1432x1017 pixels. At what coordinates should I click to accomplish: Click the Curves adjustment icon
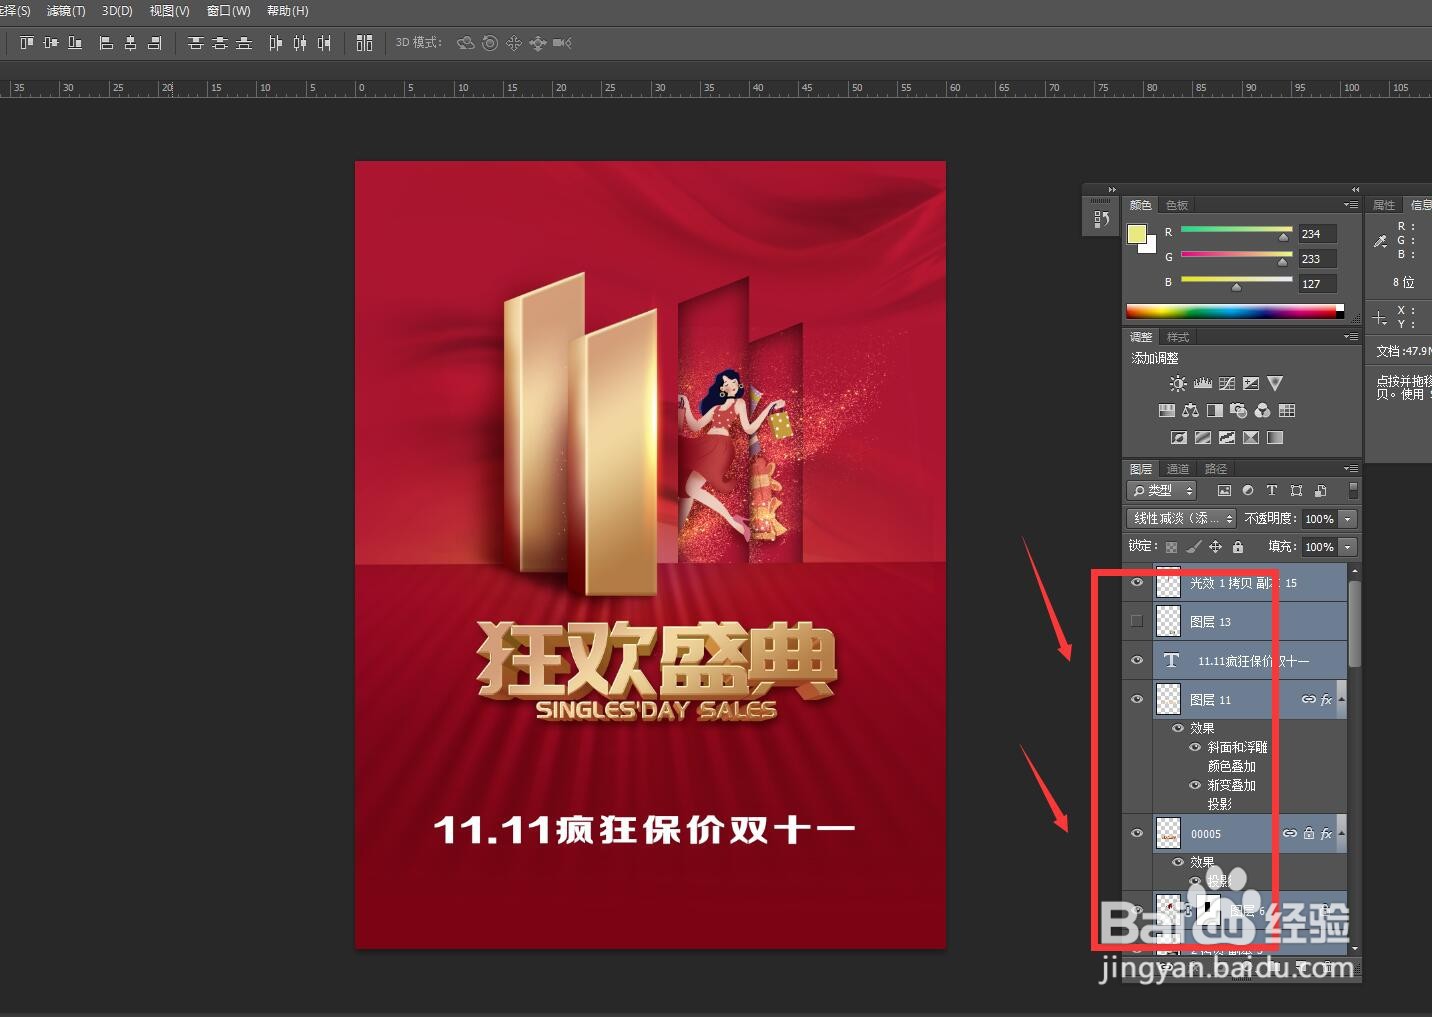[1227, 383]
